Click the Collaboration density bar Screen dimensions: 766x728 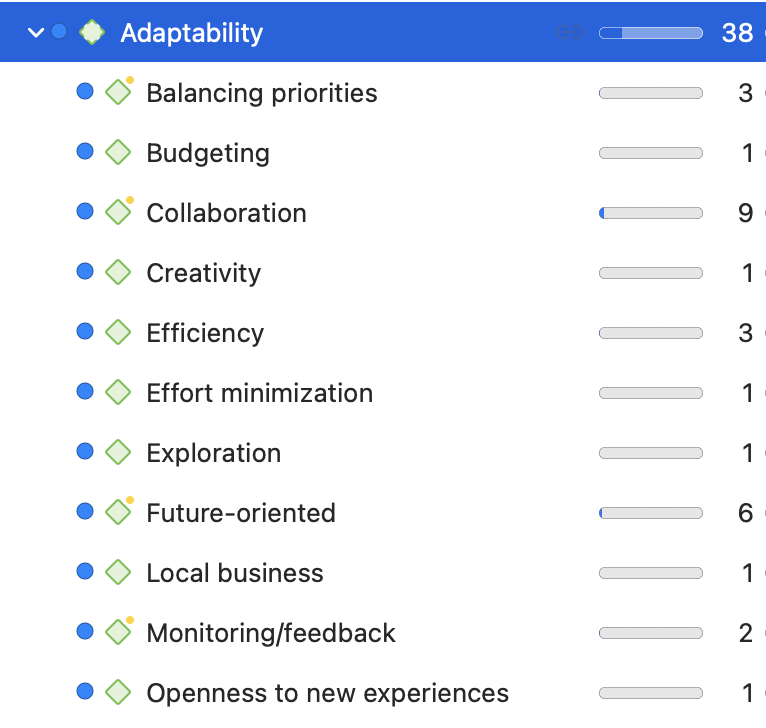point(650,213)
